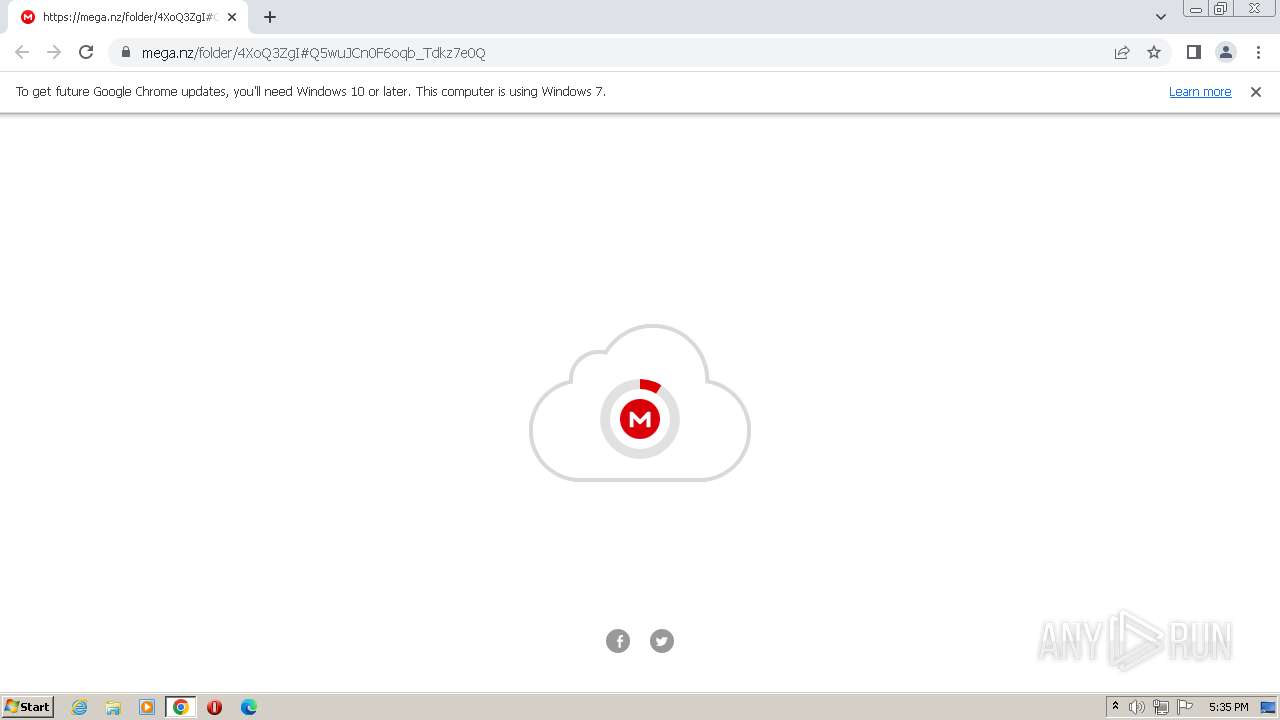The width and height of the screenshot is (1280, 720).
Task: Click Learn more link
Action: pos(1200,91)
